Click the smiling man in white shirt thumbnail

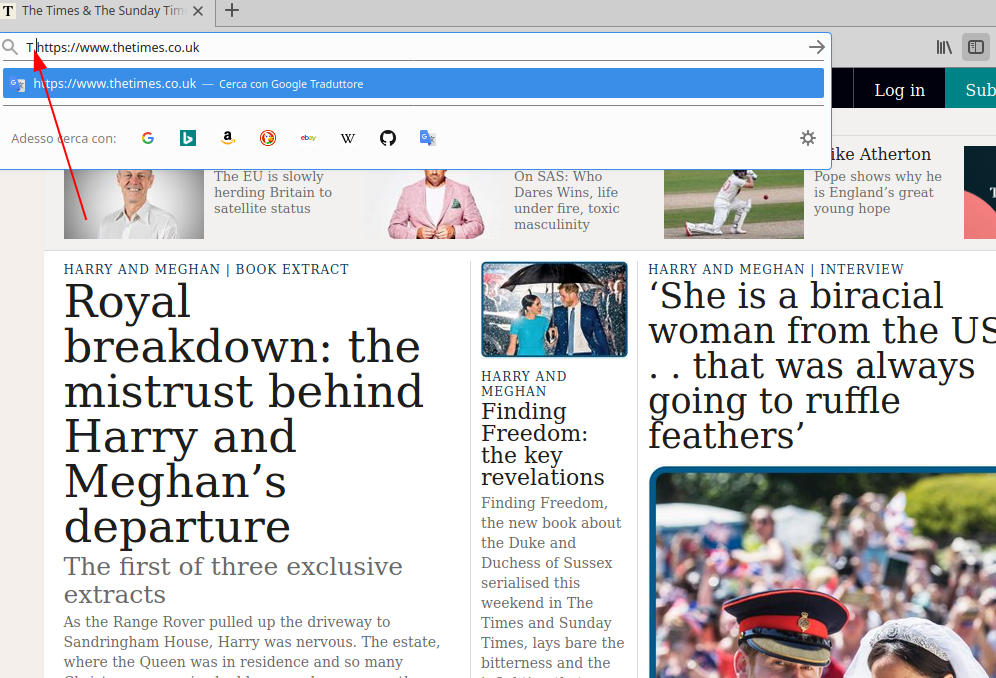134,204
